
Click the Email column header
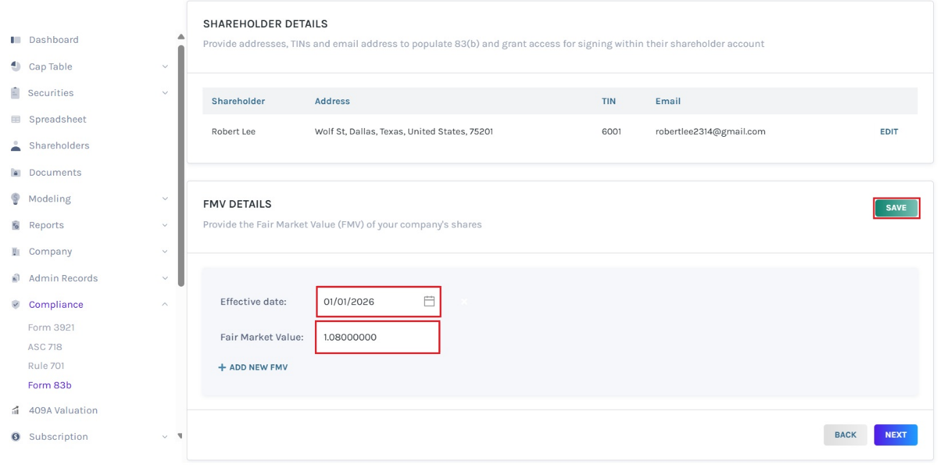click(x=668, y=101)
